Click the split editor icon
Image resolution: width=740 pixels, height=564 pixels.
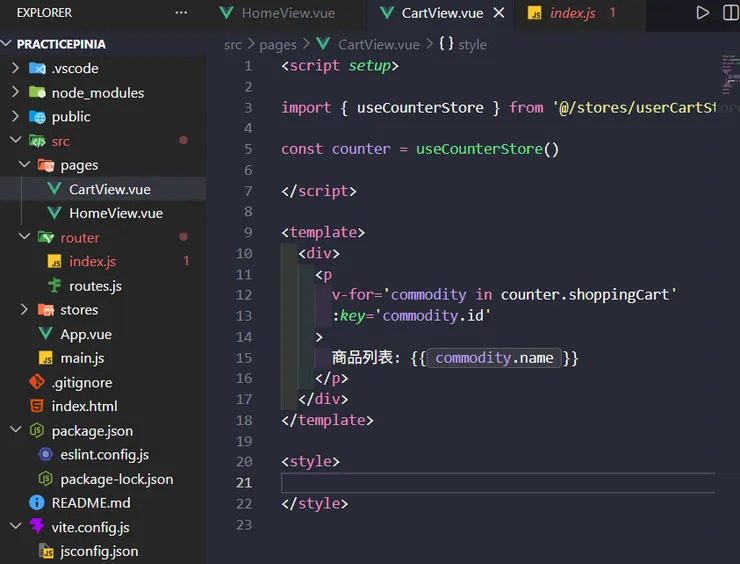coord(731,13)
